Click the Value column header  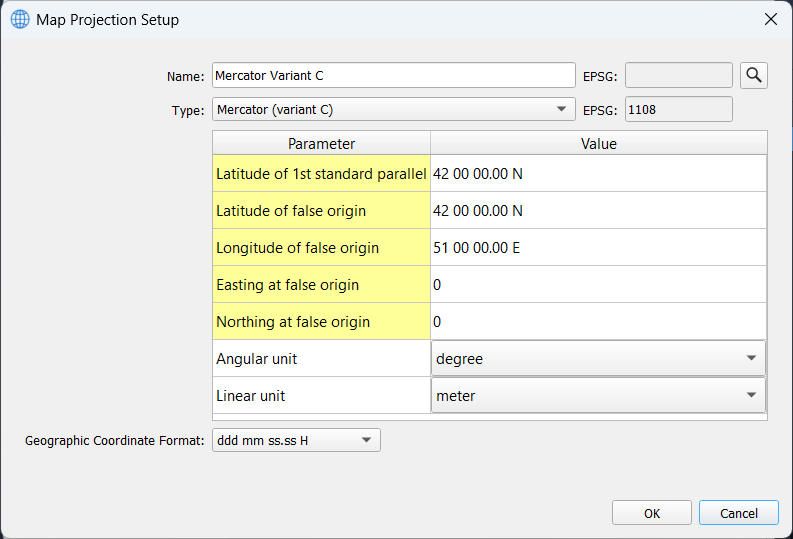[x=598, y=144]
